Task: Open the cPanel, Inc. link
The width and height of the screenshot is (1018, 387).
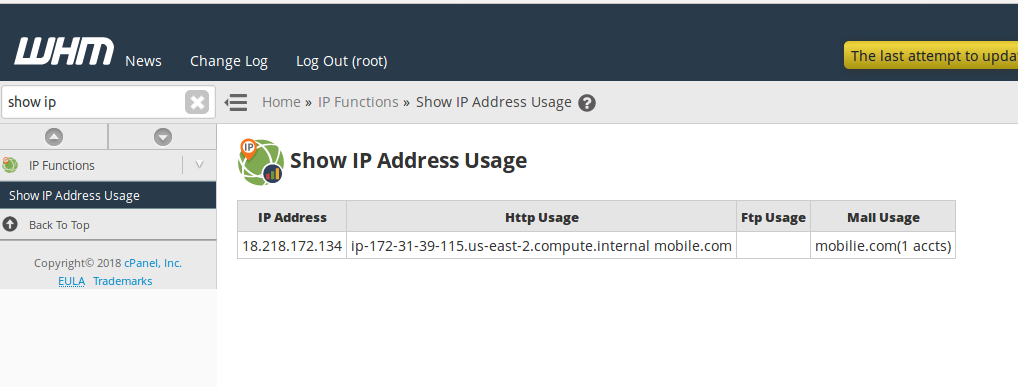Action: (x=153, y=263)
